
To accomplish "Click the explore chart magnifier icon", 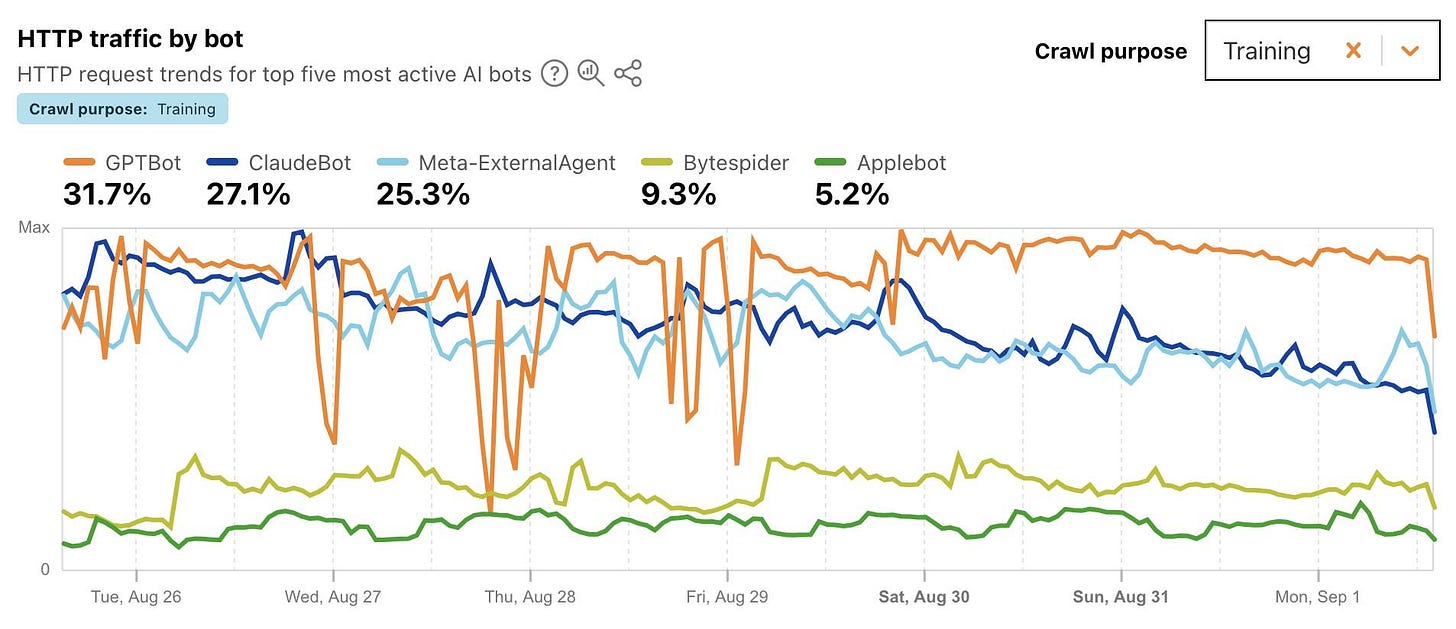I will tap(591, 74).
